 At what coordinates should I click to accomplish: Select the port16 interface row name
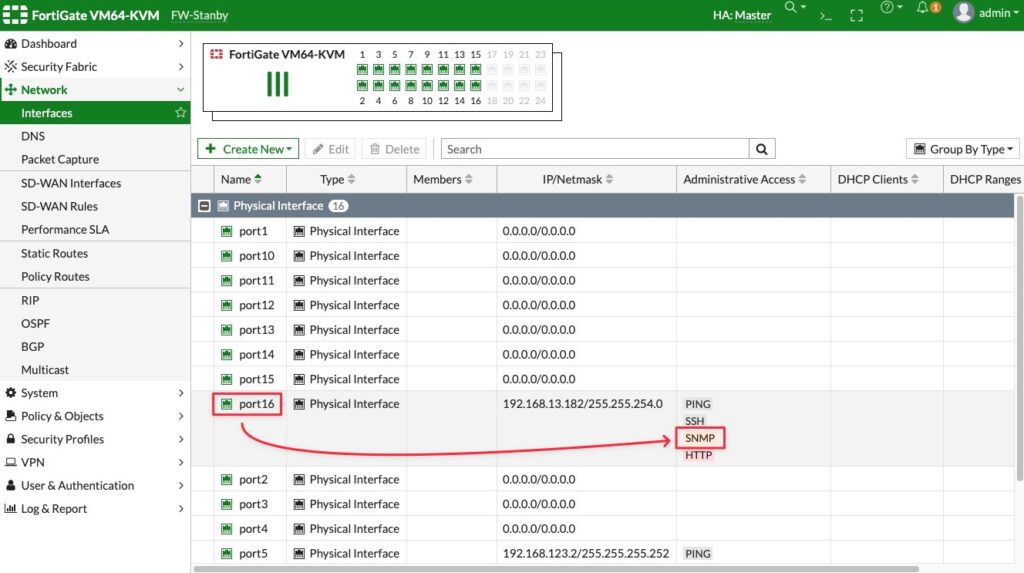tap(257, 404)
